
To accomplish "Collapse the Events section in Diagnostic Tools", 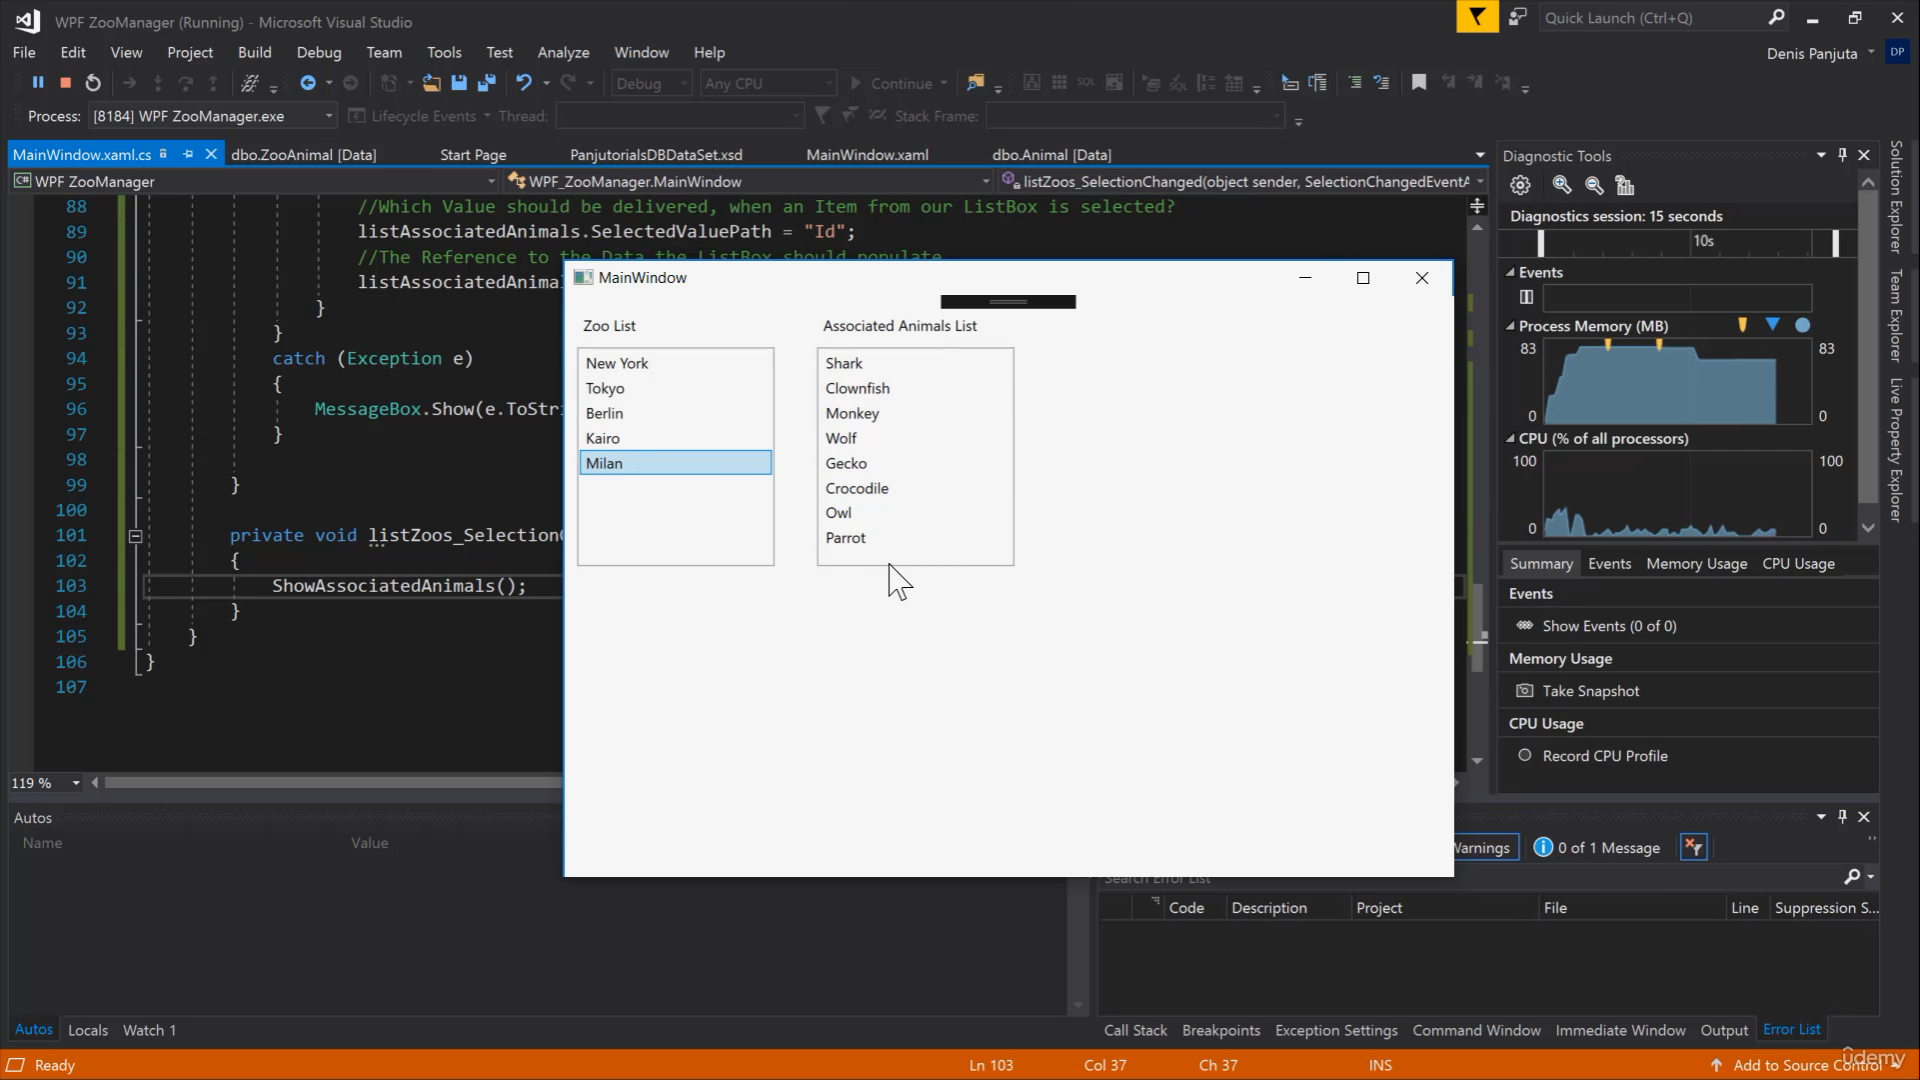I will 1511,272.
